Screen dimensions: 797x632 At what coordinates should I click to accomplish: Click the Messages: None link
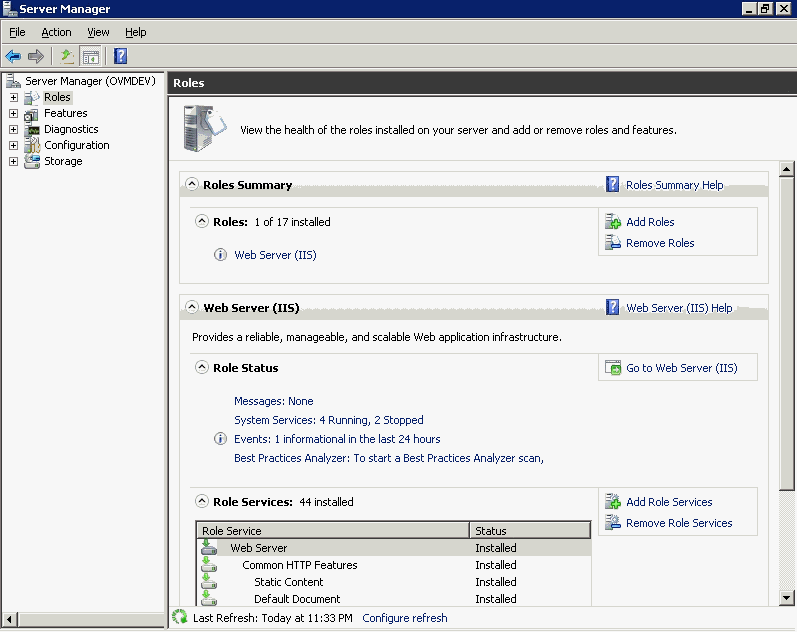pyautogui.click(x=273, y=401)
